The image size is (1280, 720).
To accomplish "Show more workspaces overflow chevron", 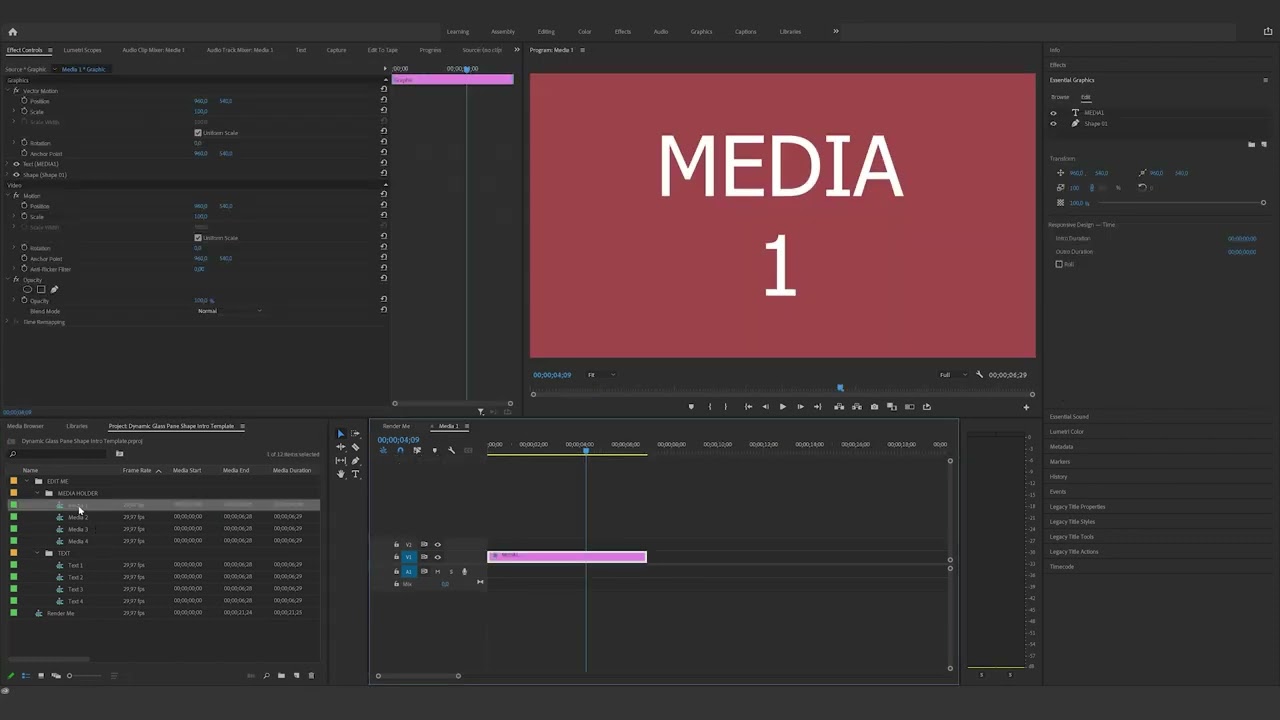I will click(836, 31).
